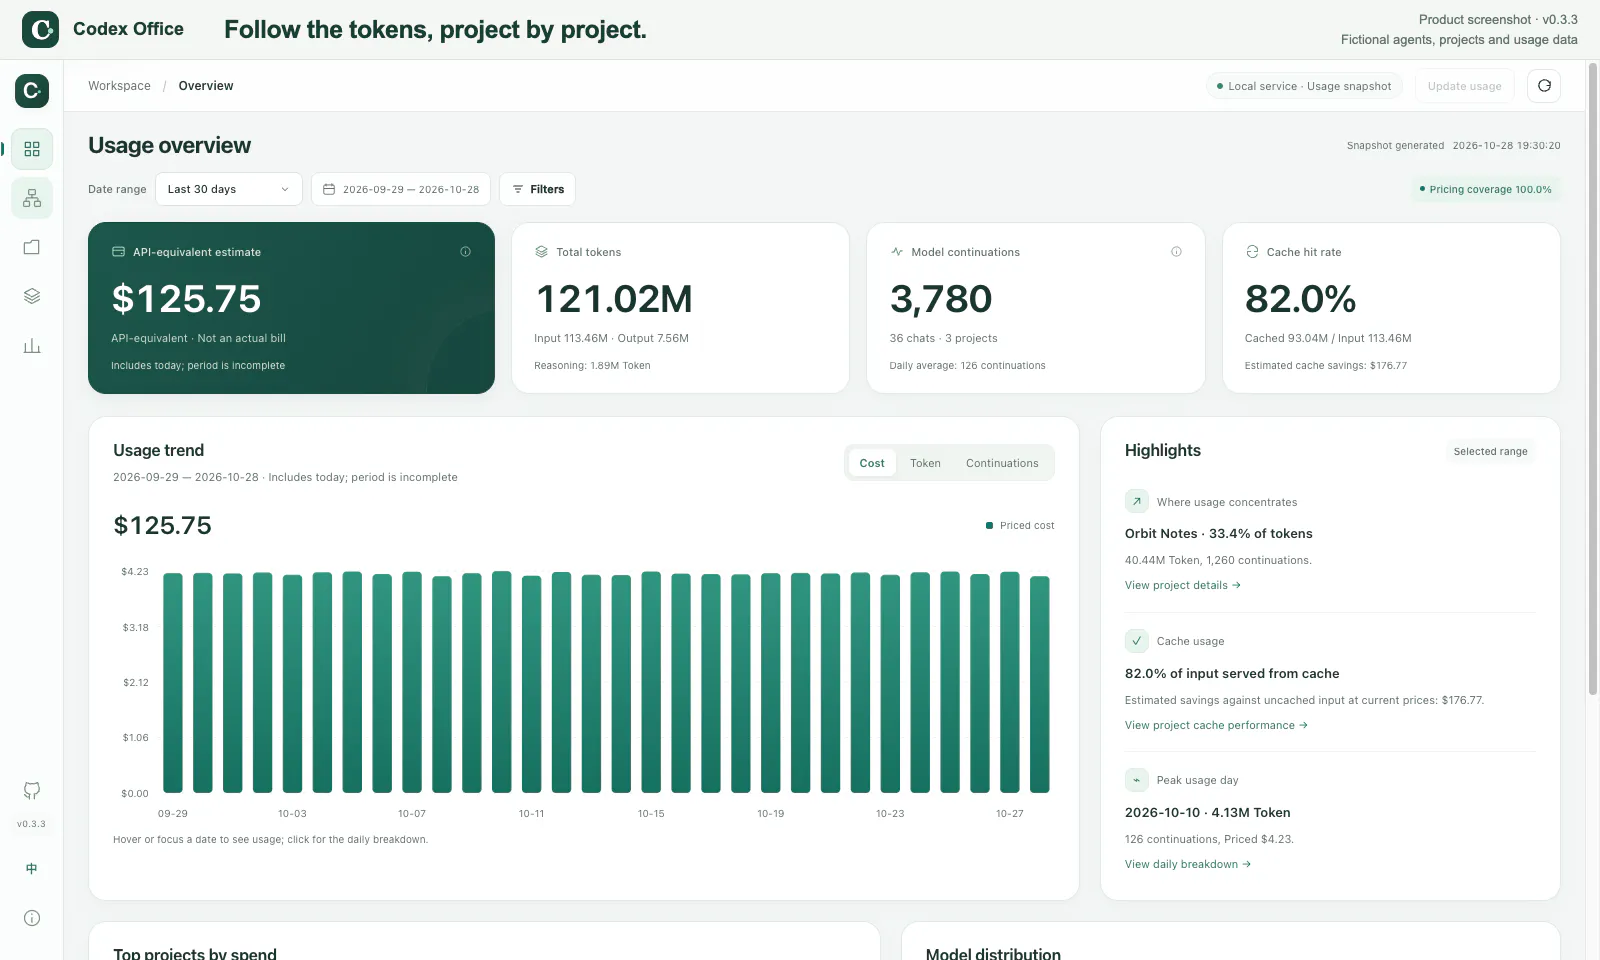Switch language with the 中 icon
Screen dimensions: 1600x960
coord(32,869)
